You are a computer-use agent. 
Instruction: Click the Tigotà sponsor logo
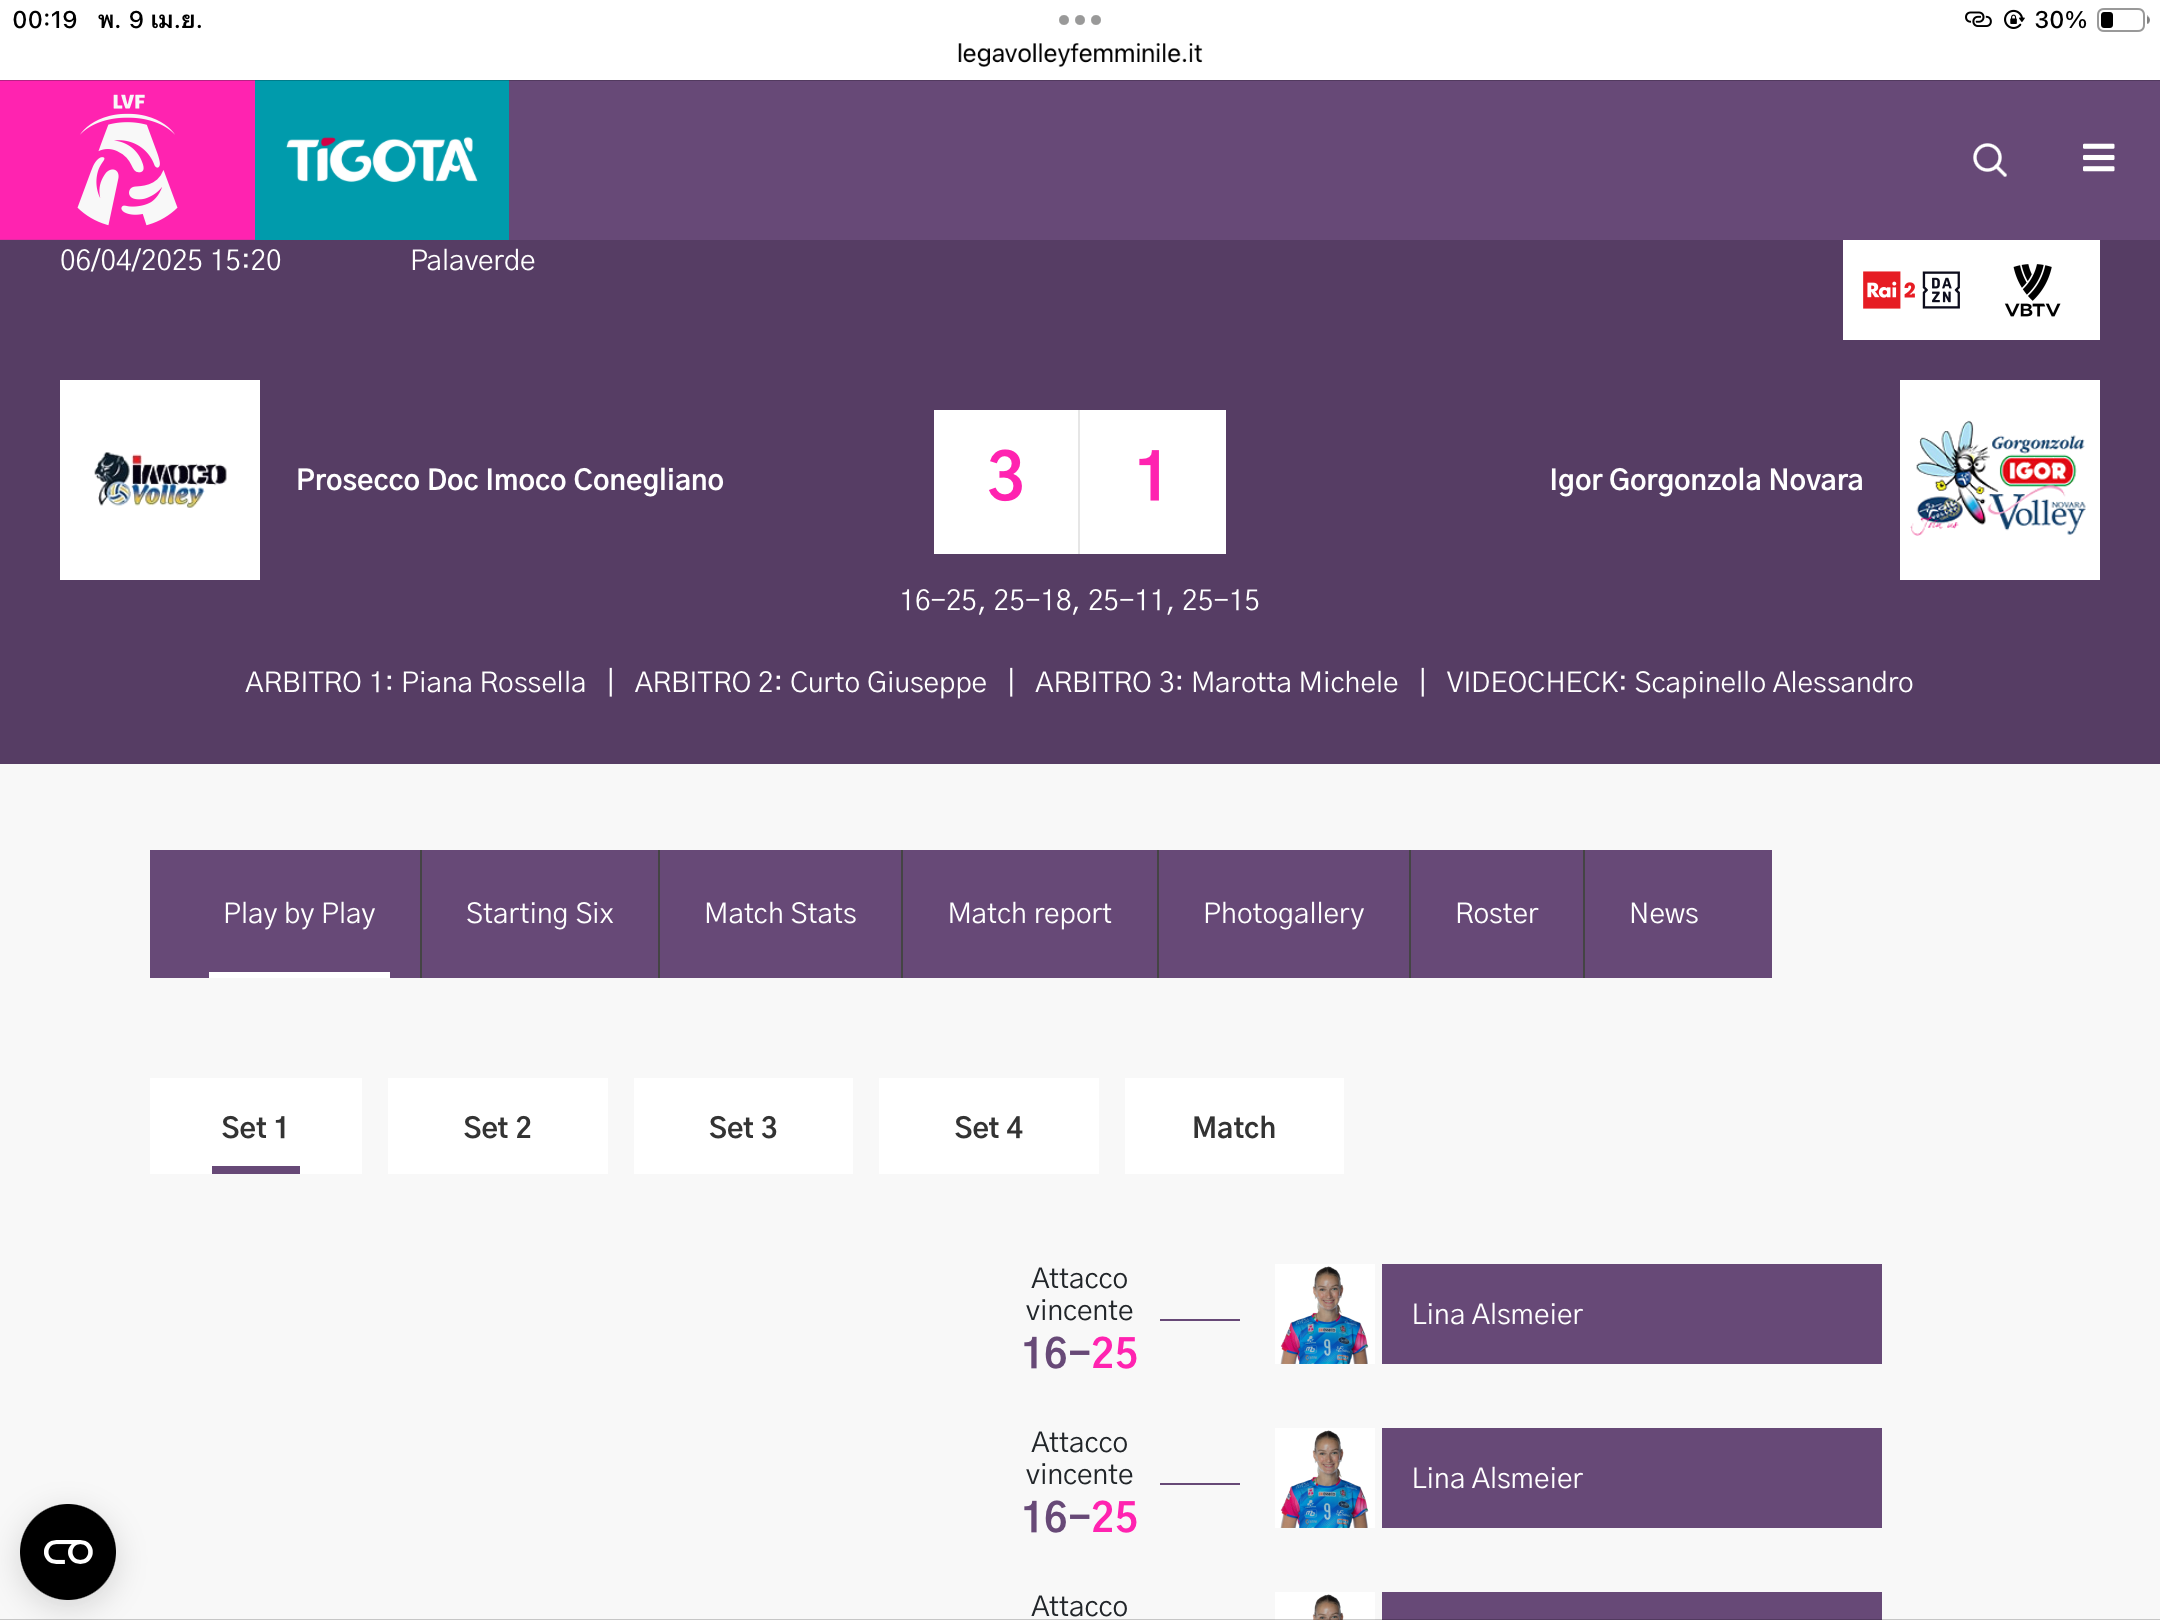click(382, 160)
